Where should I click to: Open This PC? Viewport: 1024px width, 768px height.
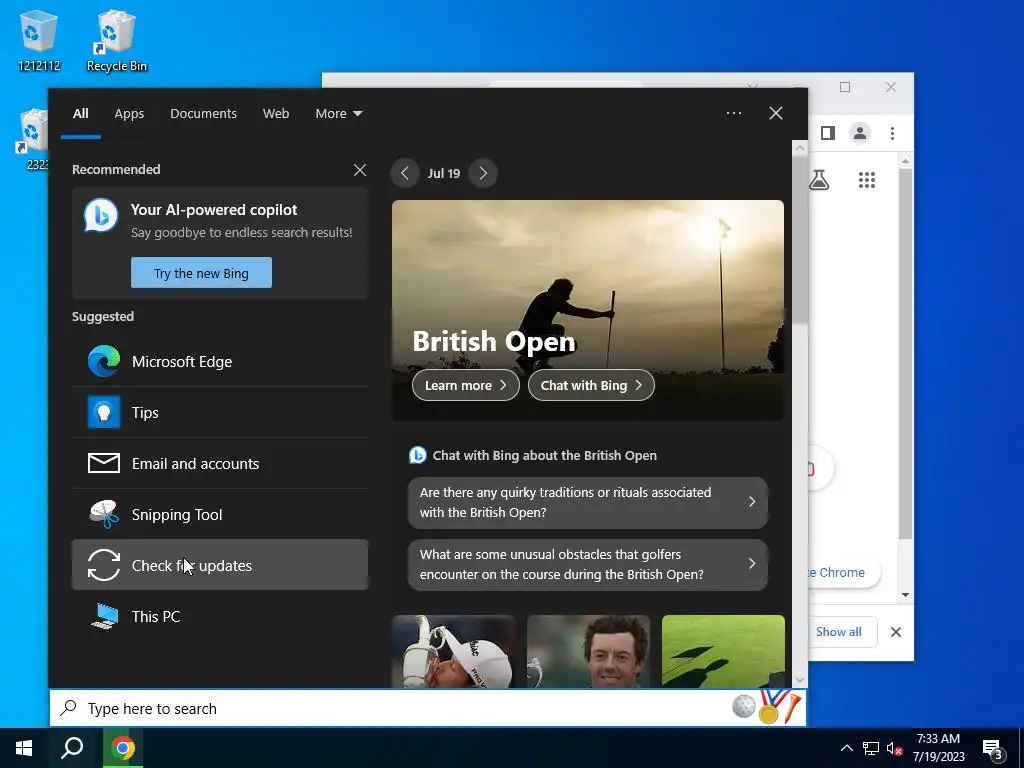click(220, 616)
